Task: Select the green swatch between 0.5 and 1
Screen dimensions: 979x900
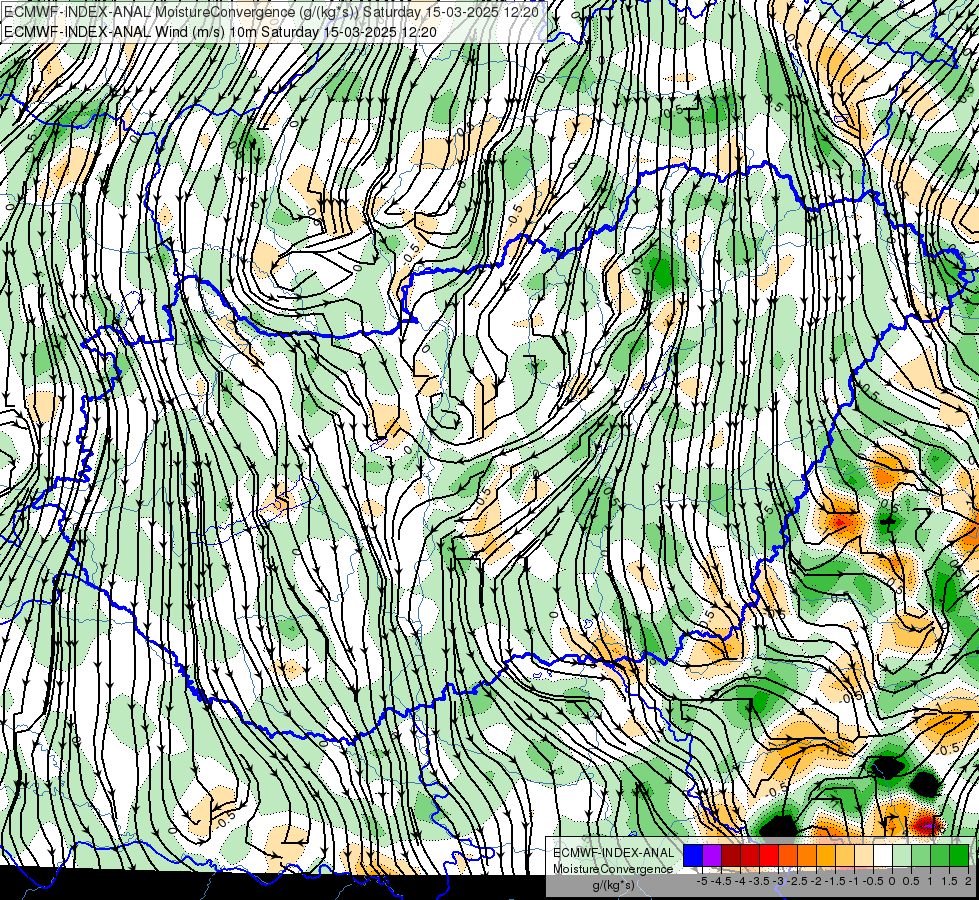Action: click(920, 855)
